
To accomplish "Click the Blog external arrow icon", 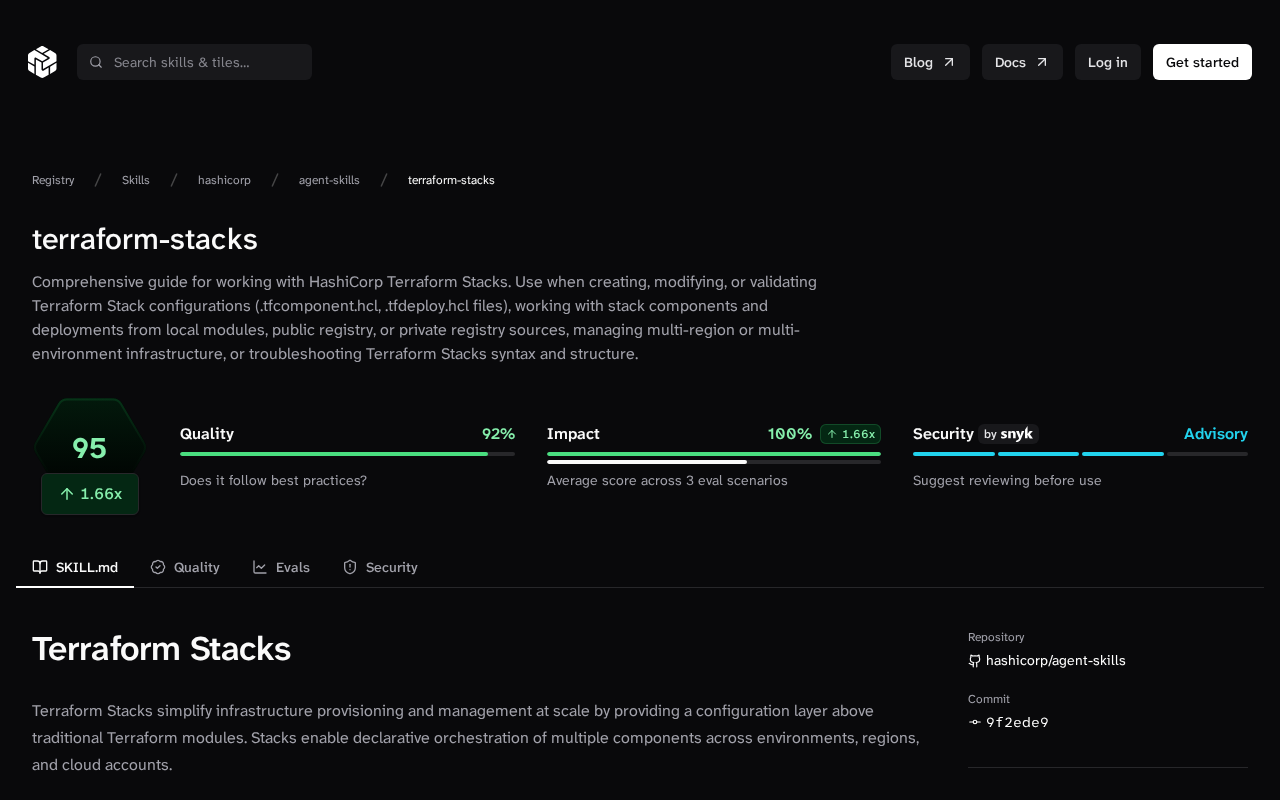I will [949, 62].
